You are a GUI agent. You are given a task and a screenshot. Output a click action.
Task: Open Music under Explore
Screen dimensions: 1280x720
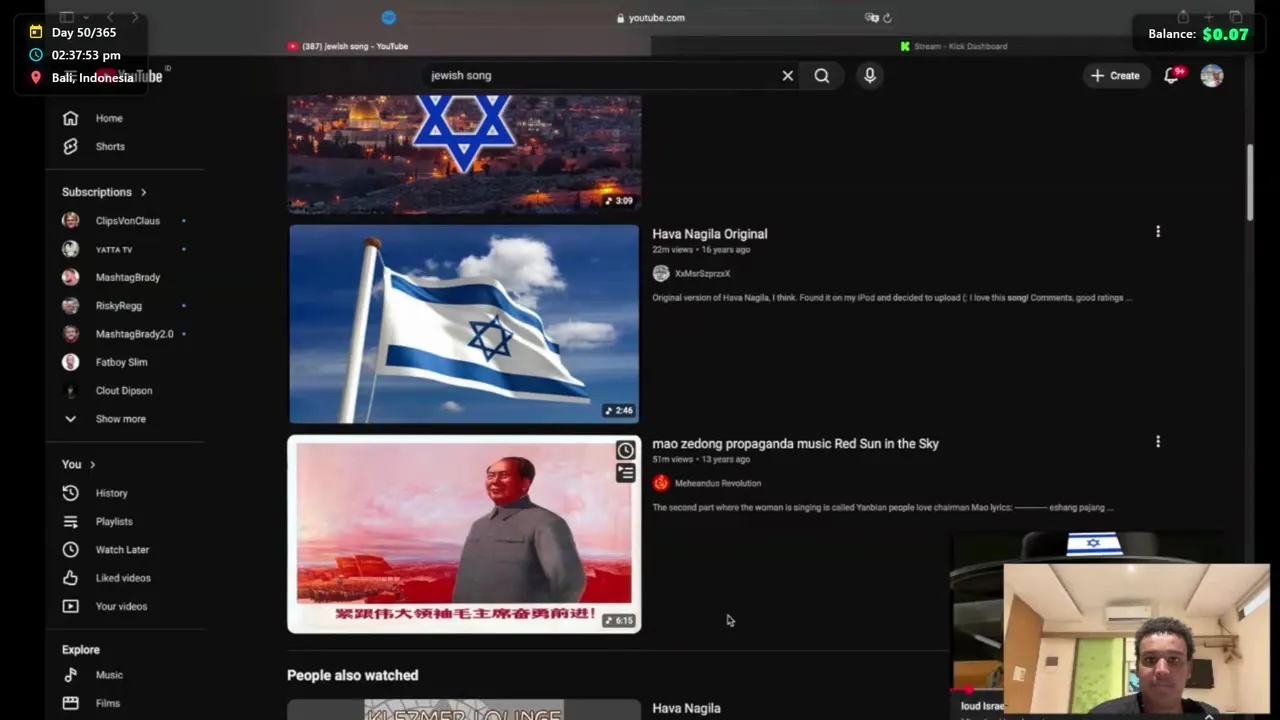point(108,675)
